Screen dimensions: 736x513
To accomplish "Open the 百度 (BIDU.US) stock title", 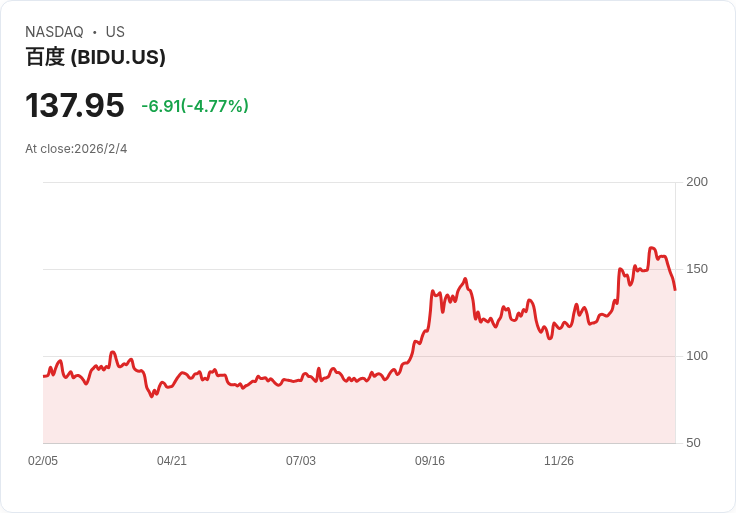I will [95, 57].
